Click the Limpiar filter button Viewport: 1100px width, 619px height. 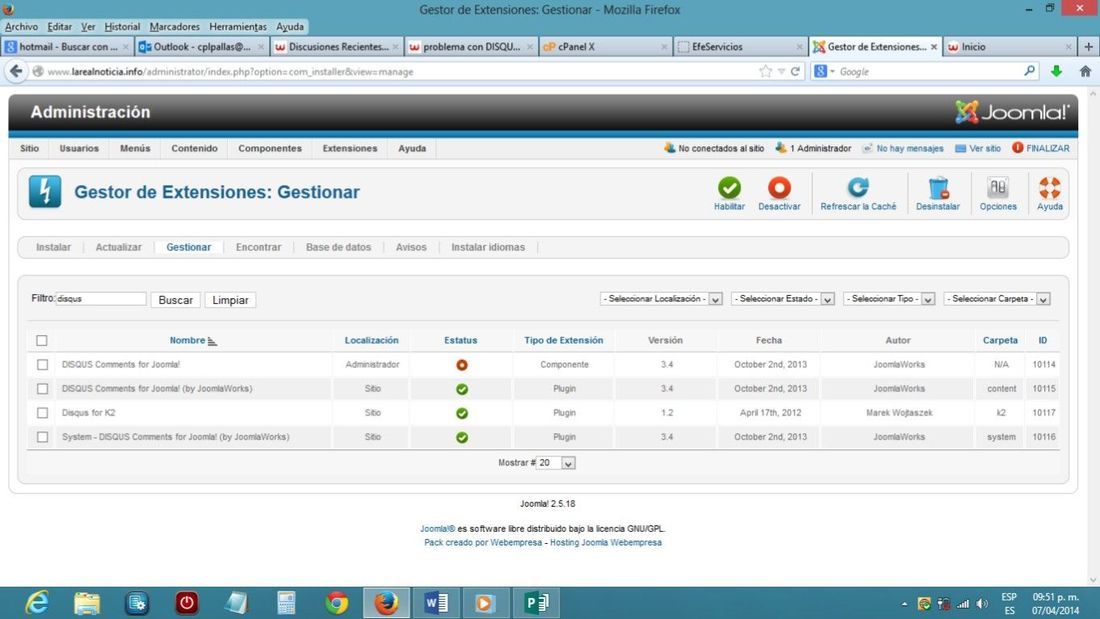[230, 300]
